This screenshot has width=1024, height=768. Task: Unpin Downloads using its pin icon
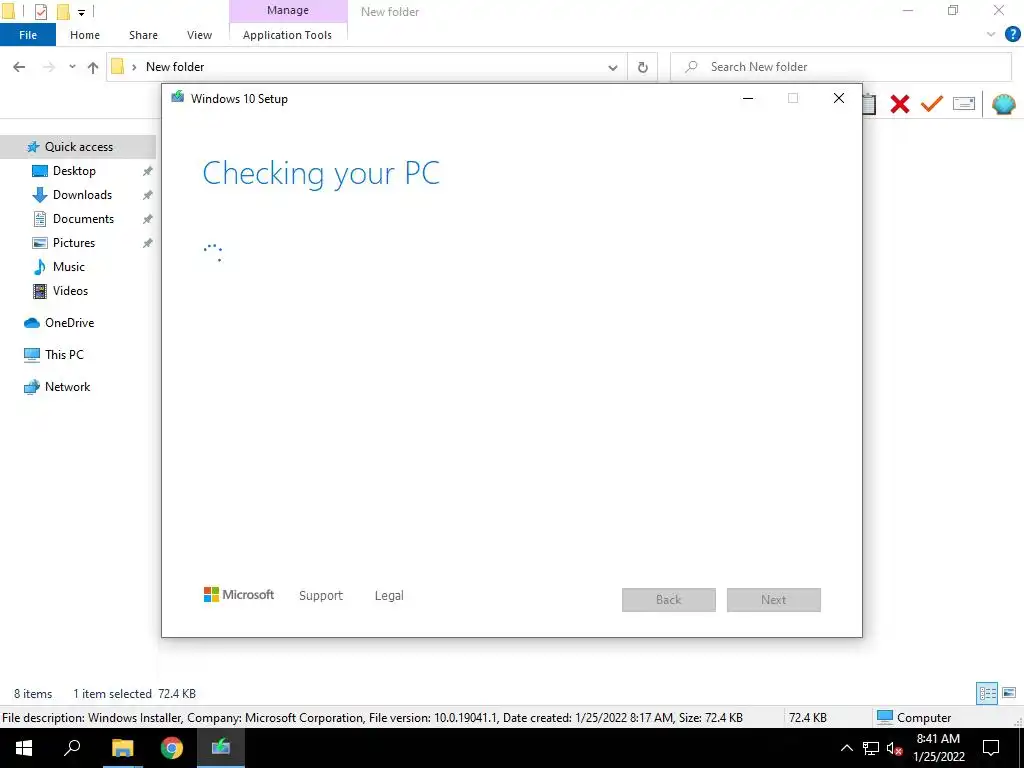(x=148, y=195)
